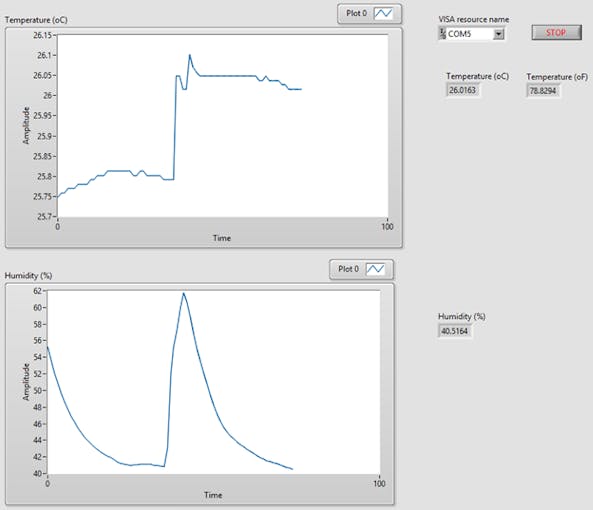Select the Temperature (oF) indicator value 78.8294
The height and width of the screenshot is (510, 593).
click(x=542, y=90)
